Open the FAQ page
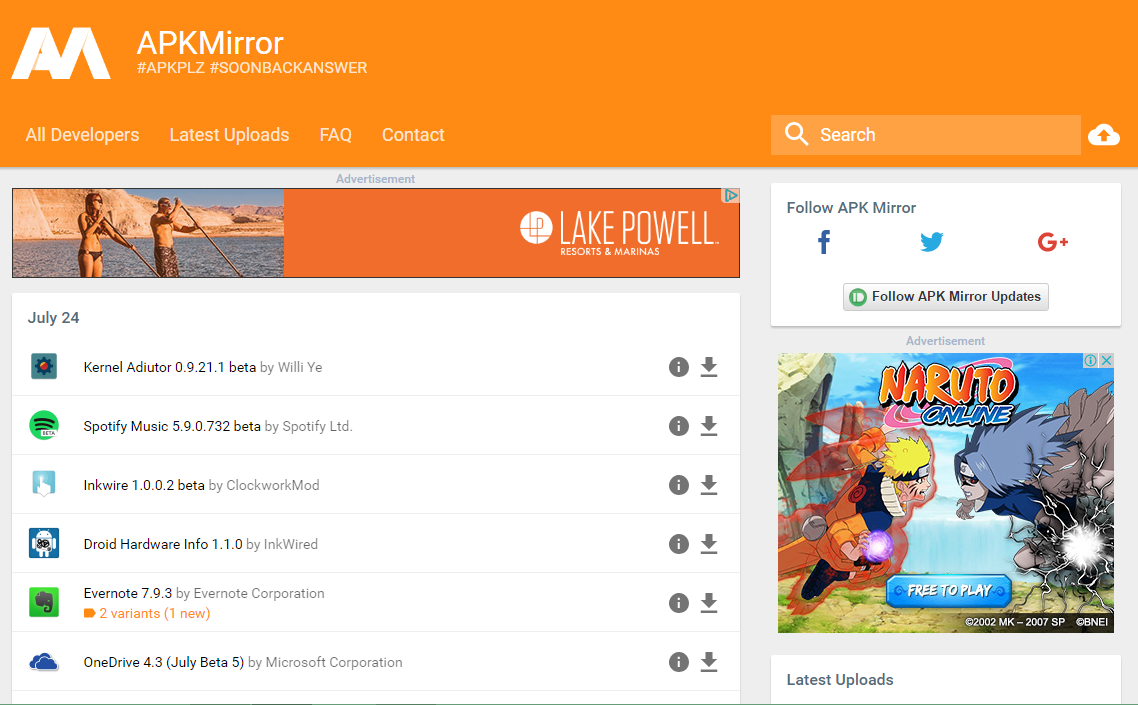The image size is (1138, 705). tap(335, 135)
